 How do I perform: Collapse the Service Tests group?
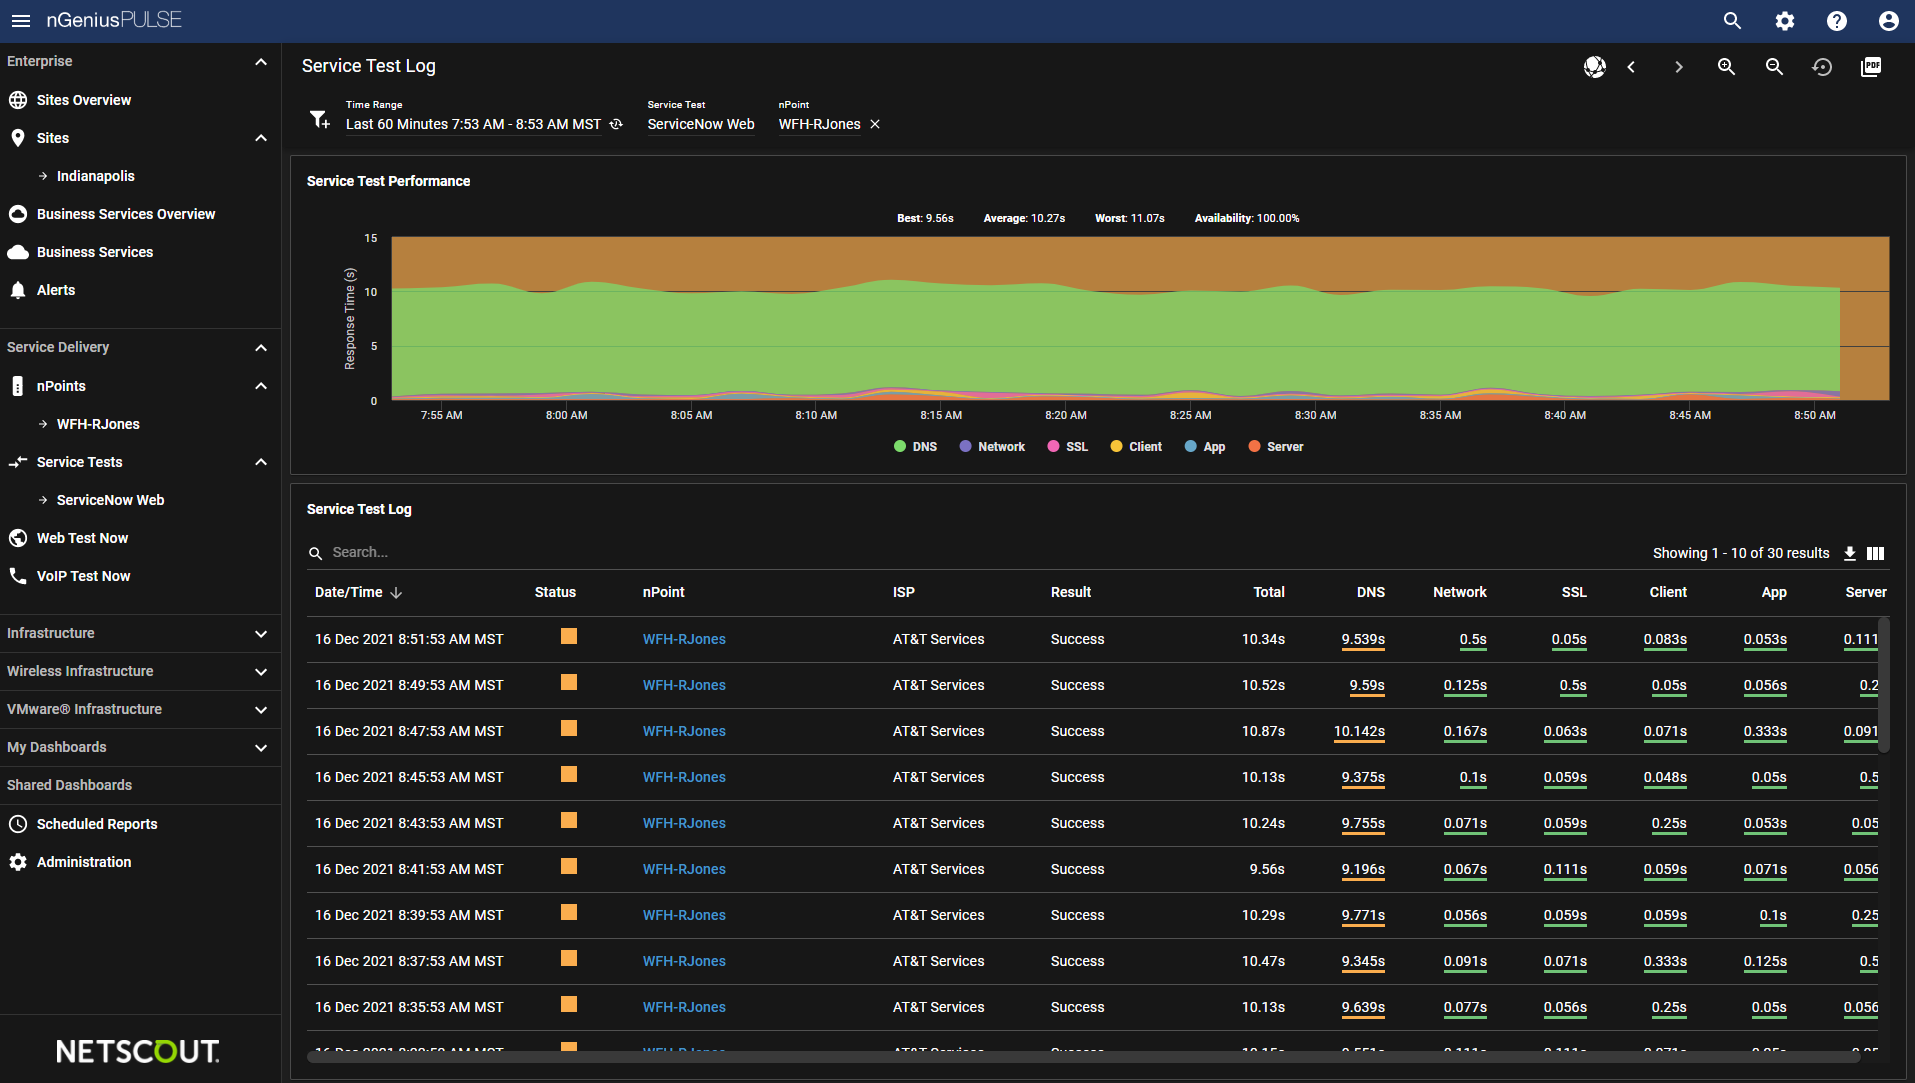pos(260,462)
